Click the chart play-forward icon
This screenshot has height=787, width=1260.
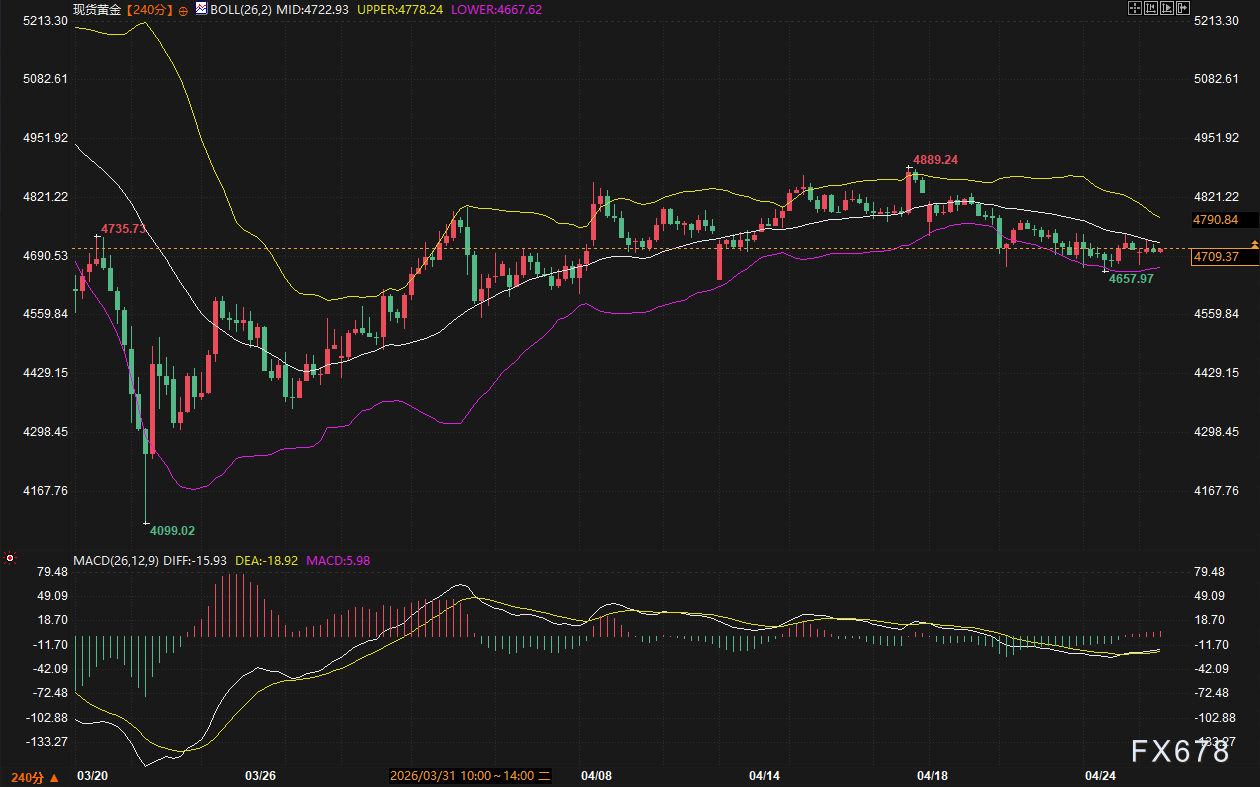click(1168, 9)
